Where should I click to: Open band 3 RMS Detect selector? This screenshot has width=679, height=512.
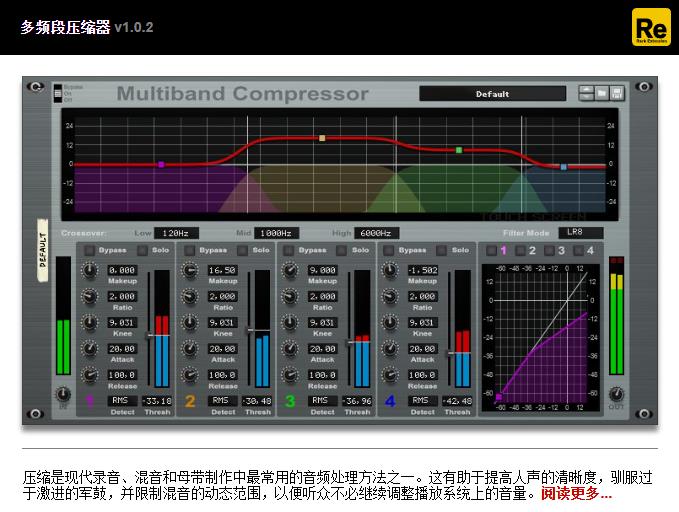pos(323,401)
